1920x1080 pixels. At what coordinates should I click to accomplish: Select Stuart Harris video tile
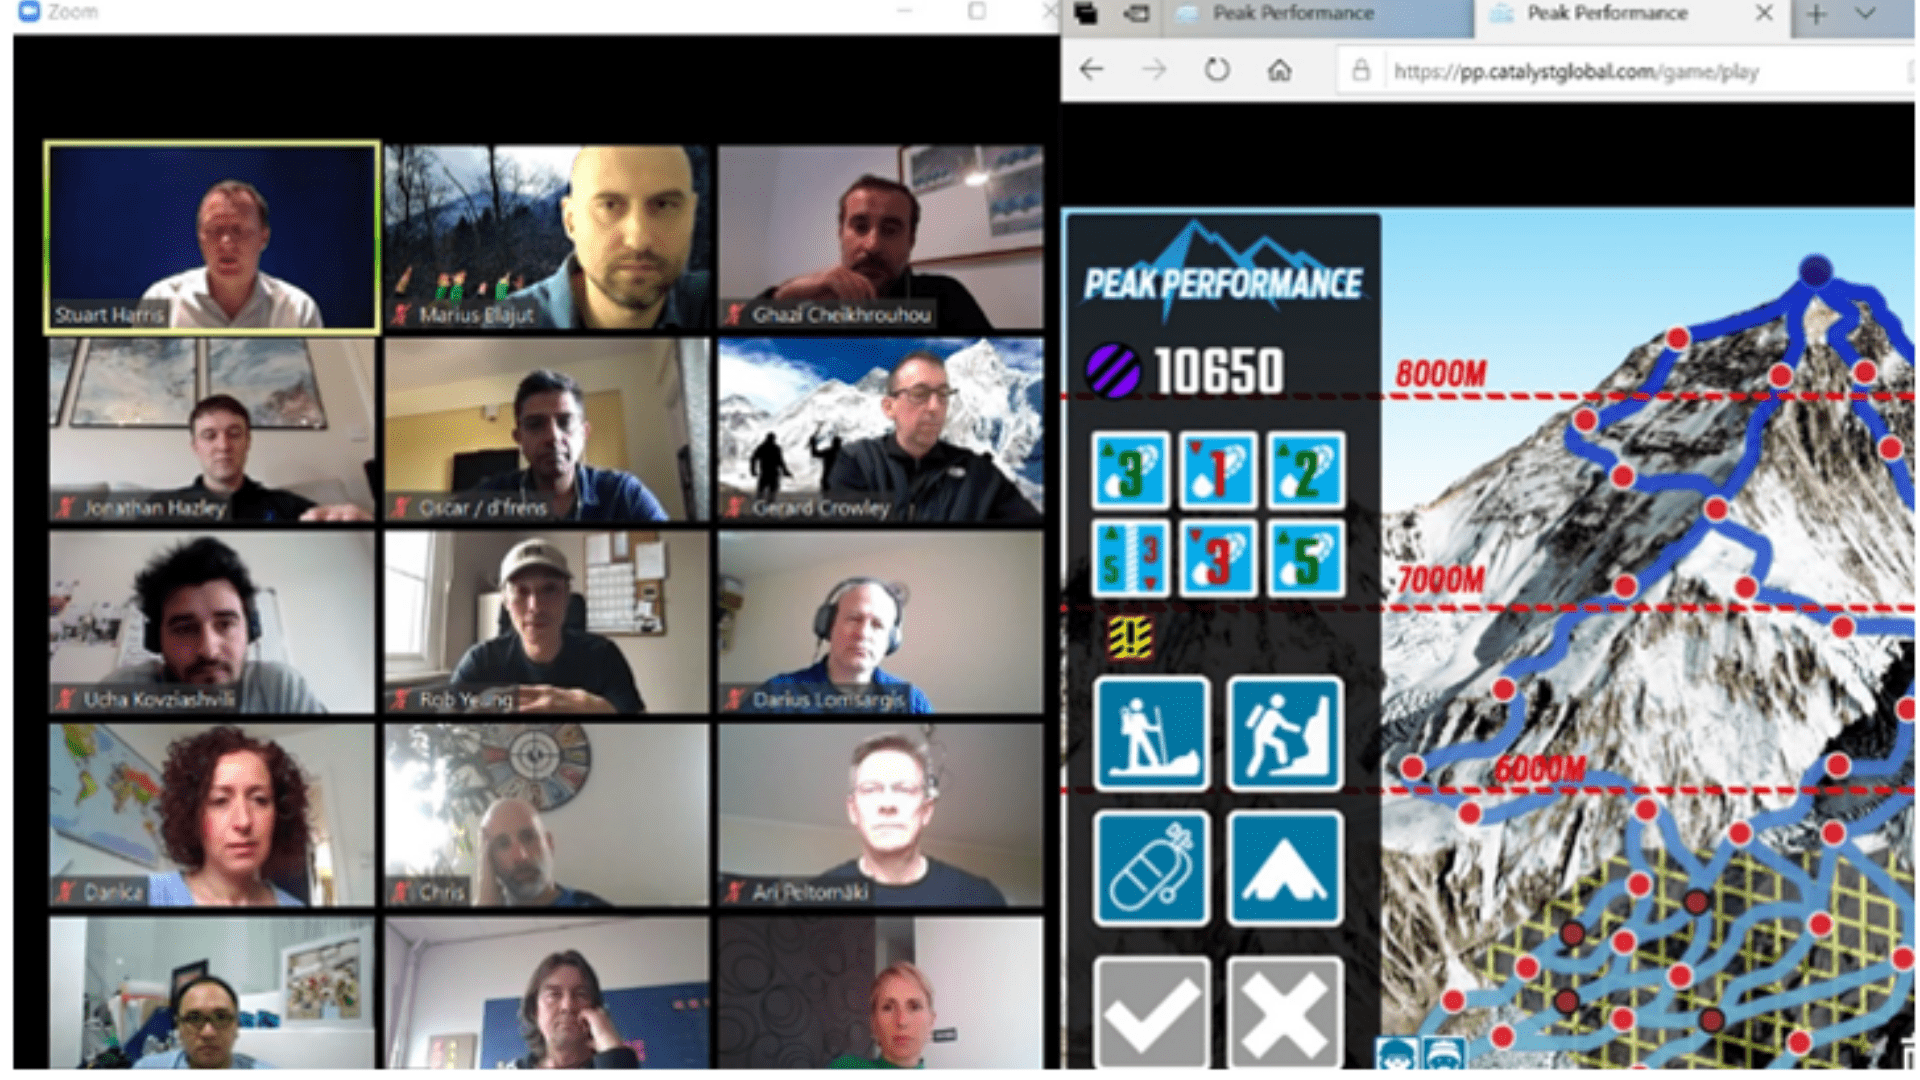[212, 237]
